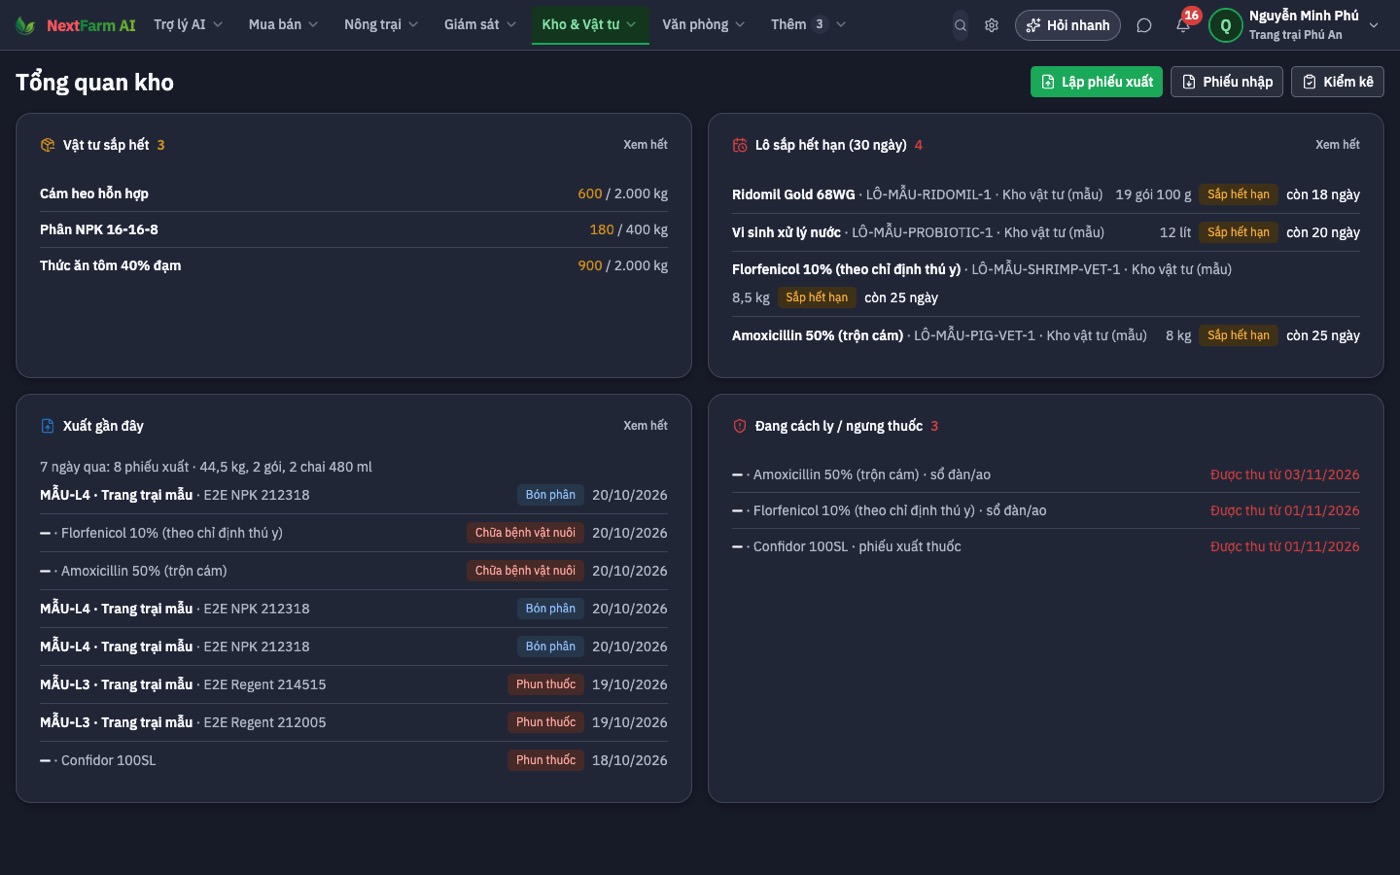Open Phiếu nhập button
Viewport: 1400px width, 875px height.
[1227, 82]
